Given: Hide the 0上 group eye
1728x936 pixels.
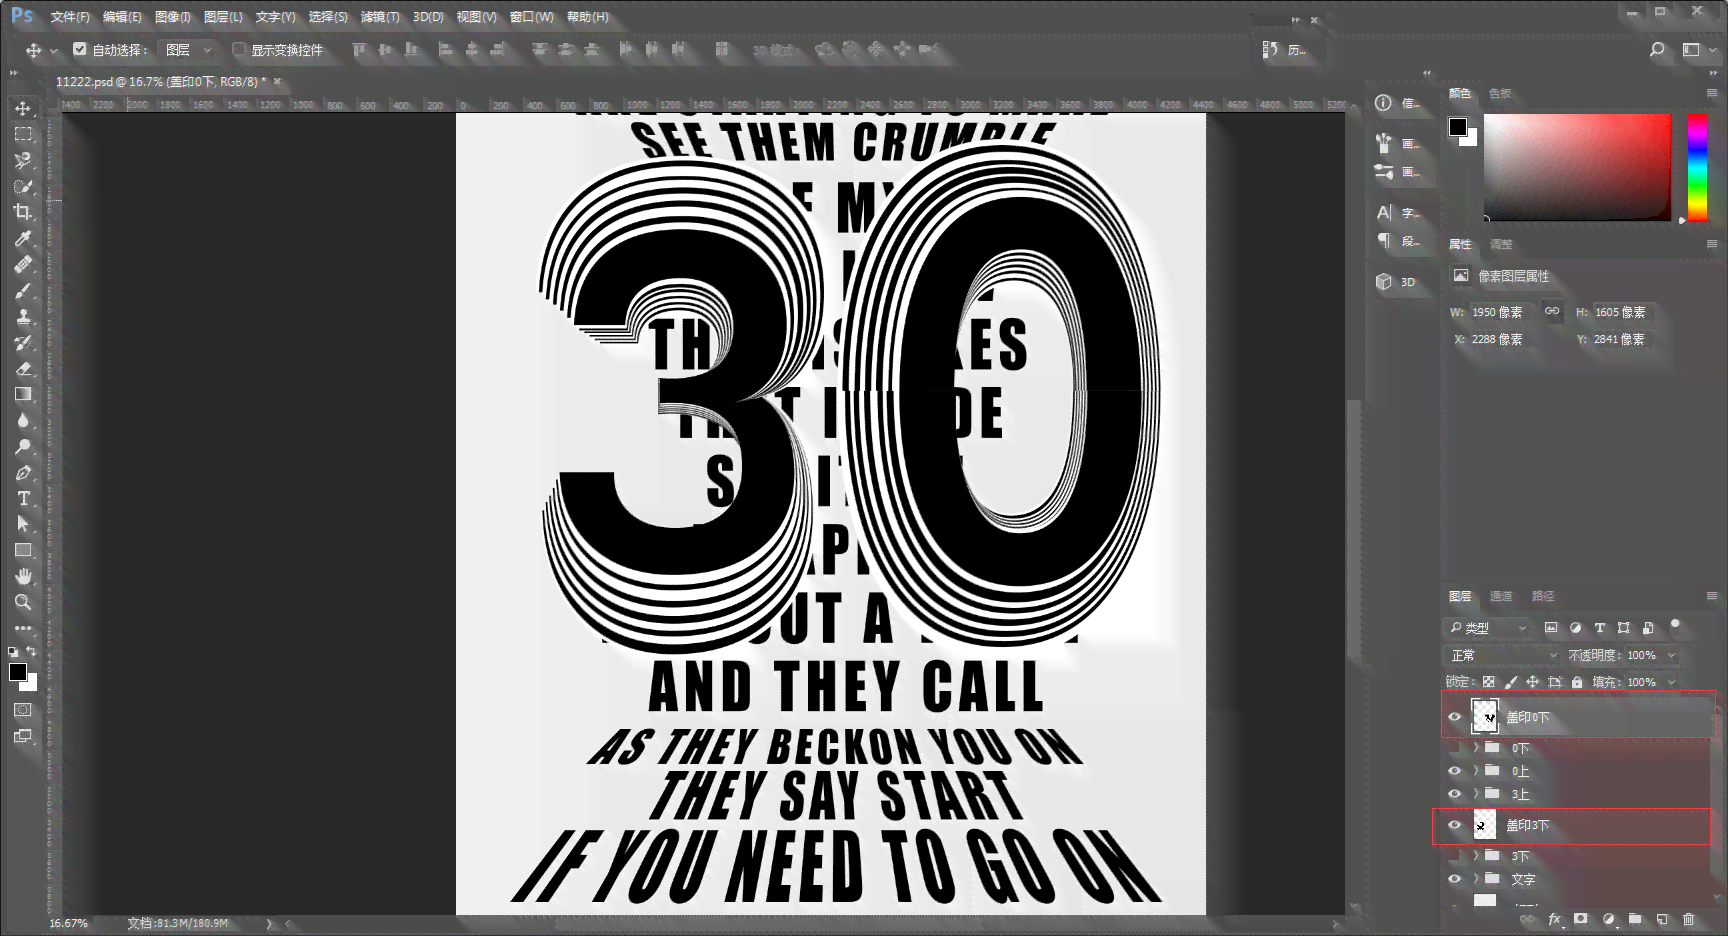Looking at the screenshot, I should 1455,771.
